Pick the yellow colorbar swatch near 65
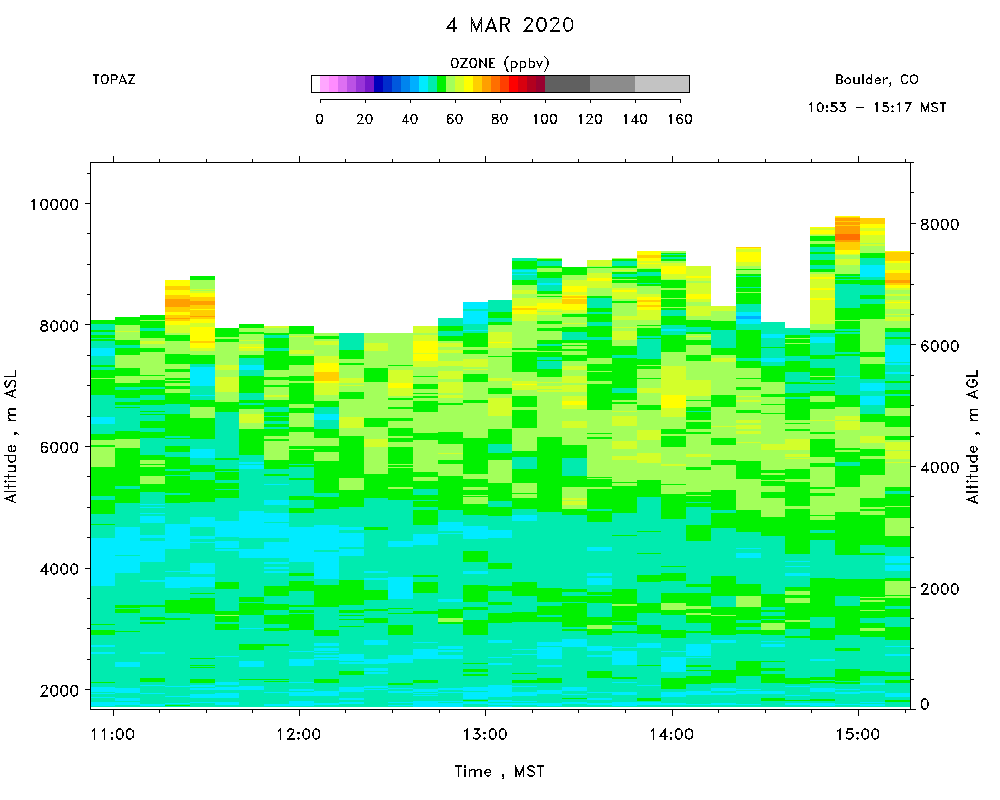Screen dimensions: 1000x800 [x=468, y=84]
